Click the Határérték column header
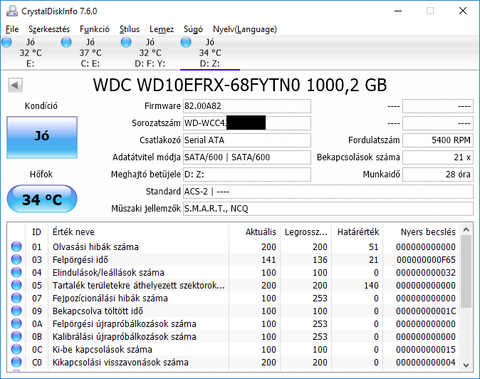The image size is (480, 379). point(357,232)
